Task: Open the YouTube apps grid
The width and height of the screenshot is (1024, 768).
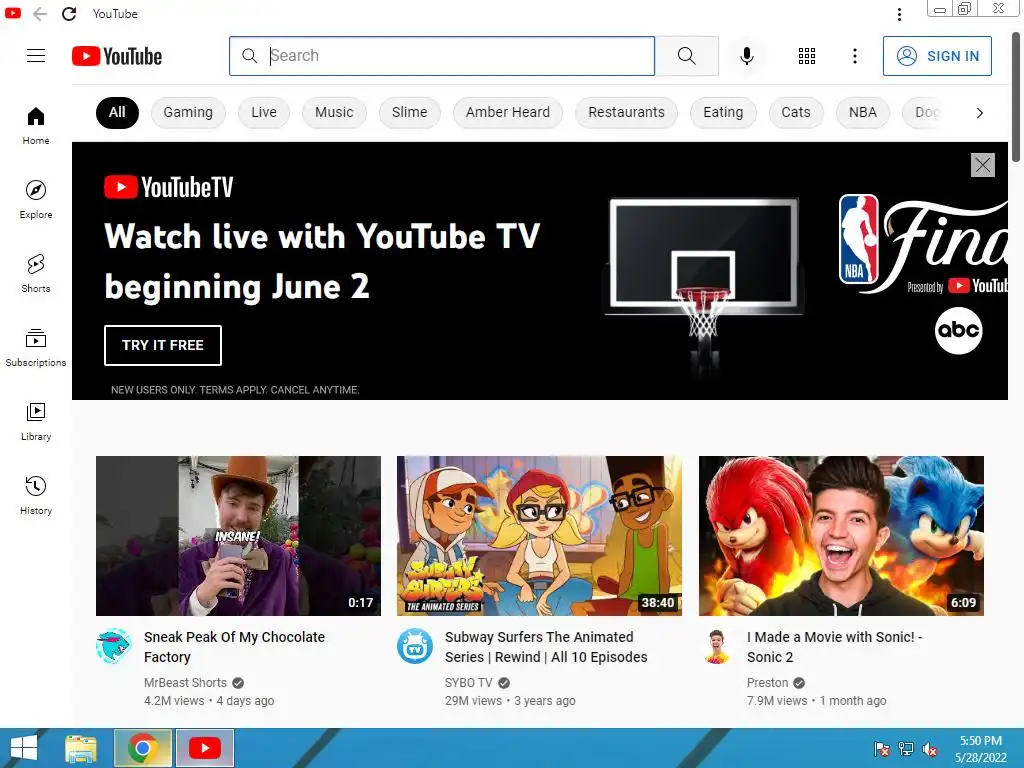Action: 807,56
